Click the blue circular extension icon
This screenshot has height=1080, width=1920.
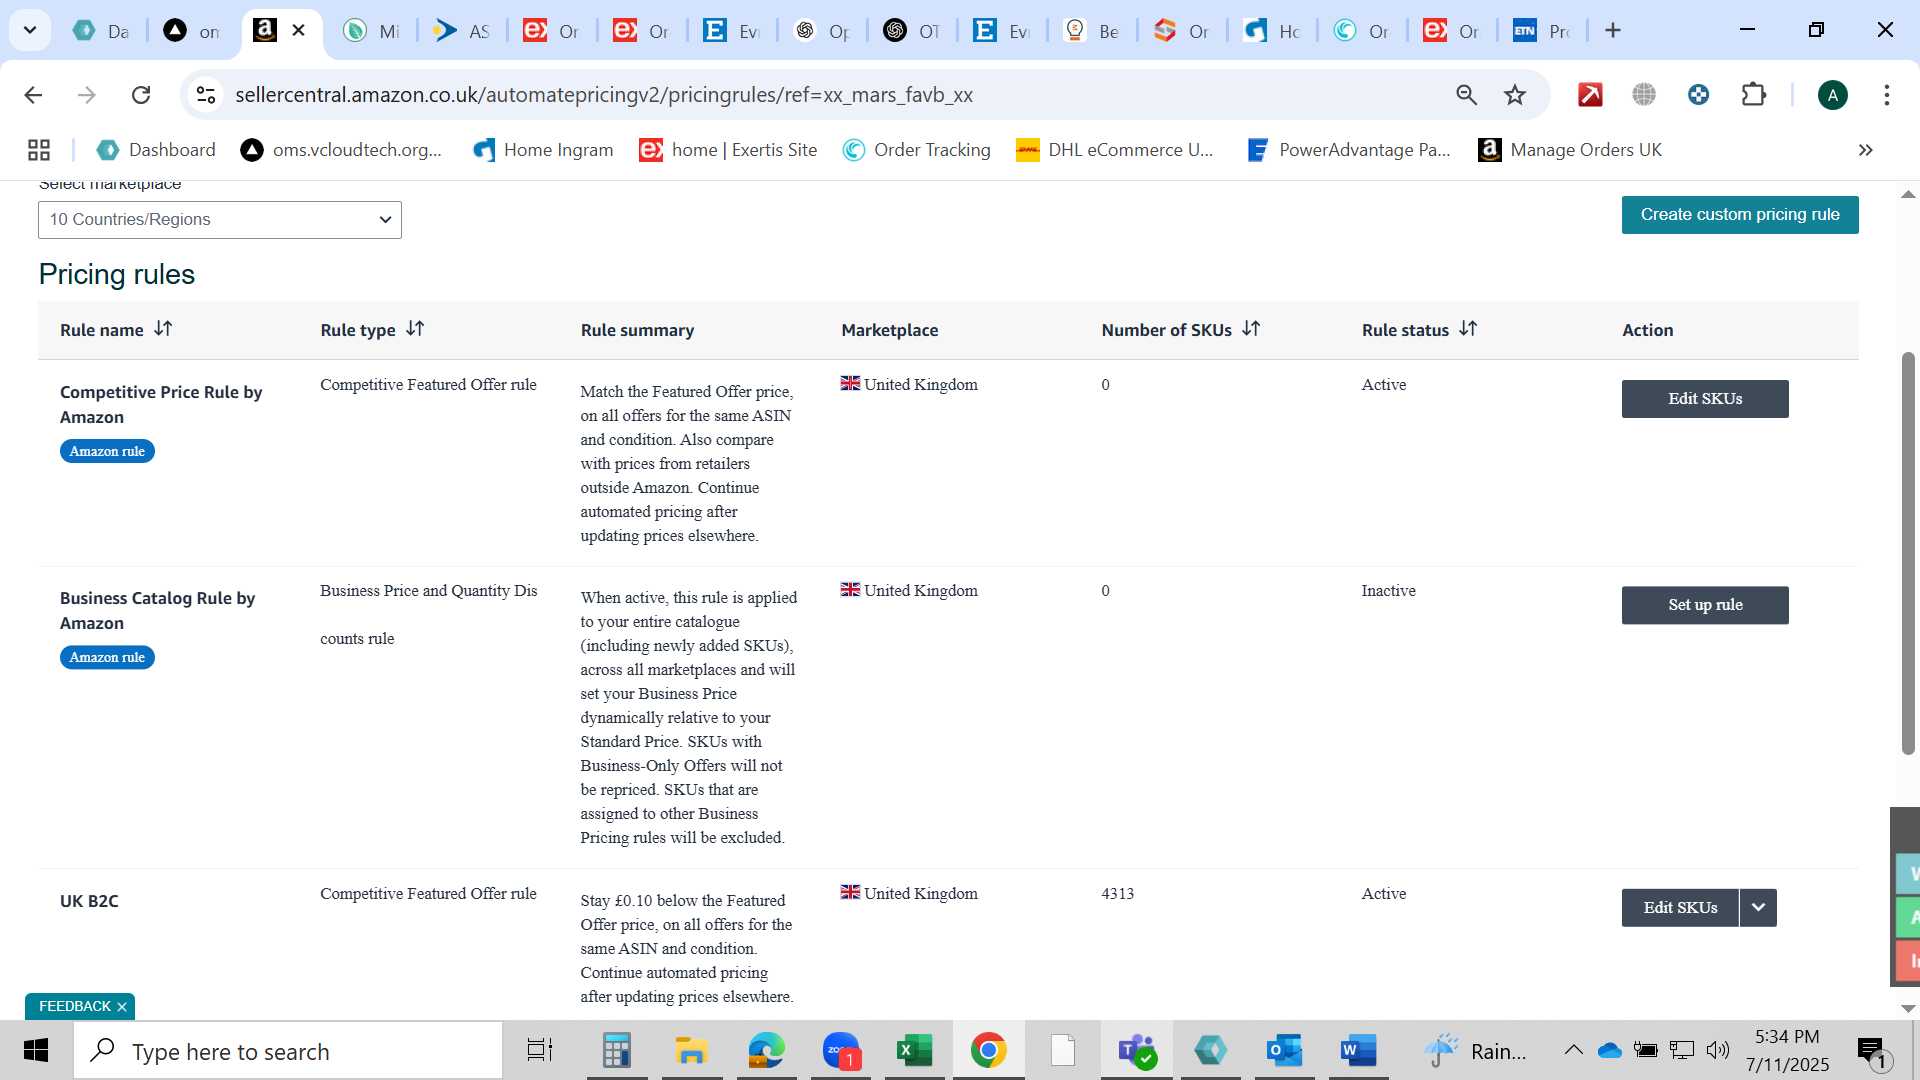[1698, 95]
